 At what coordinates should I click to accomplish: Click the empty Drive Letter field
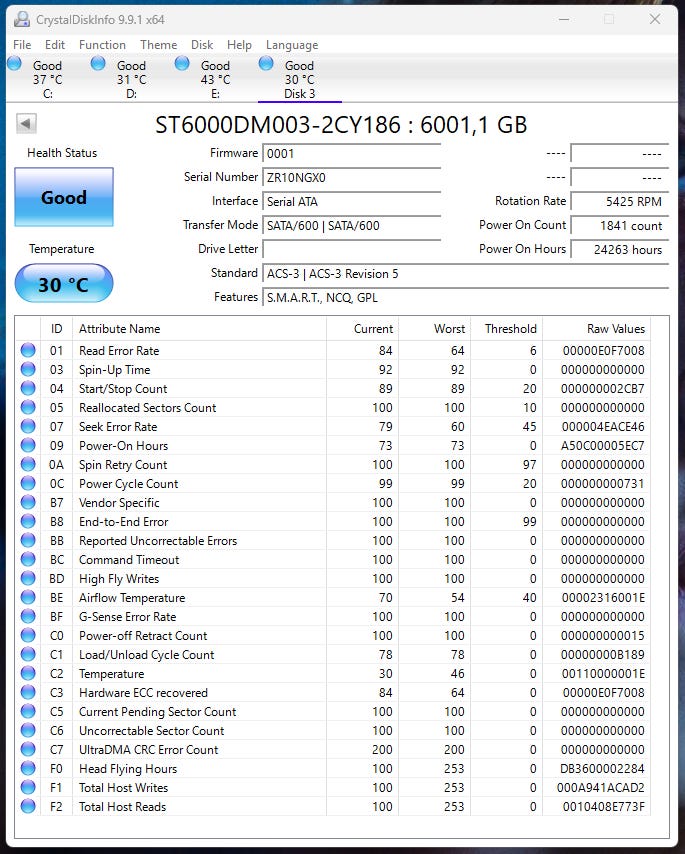[x=351, y=249]
